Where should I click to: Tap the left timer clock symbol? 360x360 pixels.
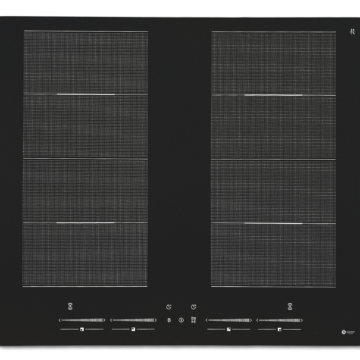click(x=169, y=307)
